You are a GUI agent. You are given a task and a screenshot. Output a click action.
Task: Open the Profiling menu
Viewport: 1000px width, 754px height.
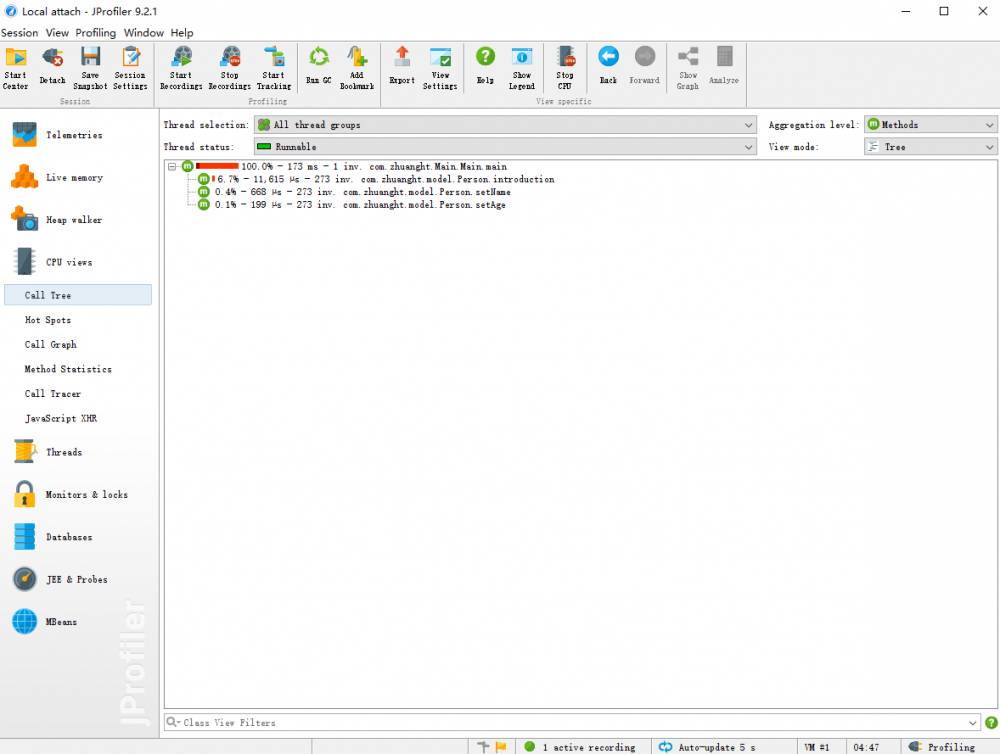pyautogui.click(x=96, y=33)
